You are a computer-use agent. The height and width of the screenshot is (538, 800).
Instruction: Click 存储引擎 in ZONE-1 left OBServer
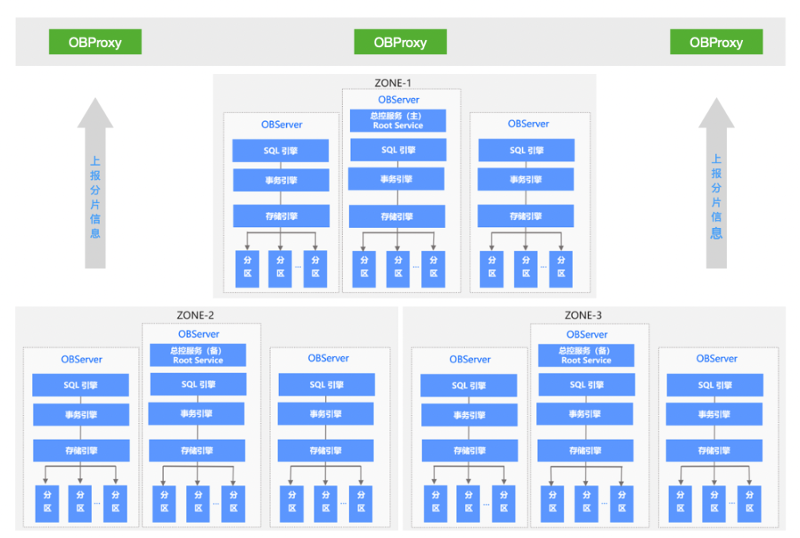281,216
